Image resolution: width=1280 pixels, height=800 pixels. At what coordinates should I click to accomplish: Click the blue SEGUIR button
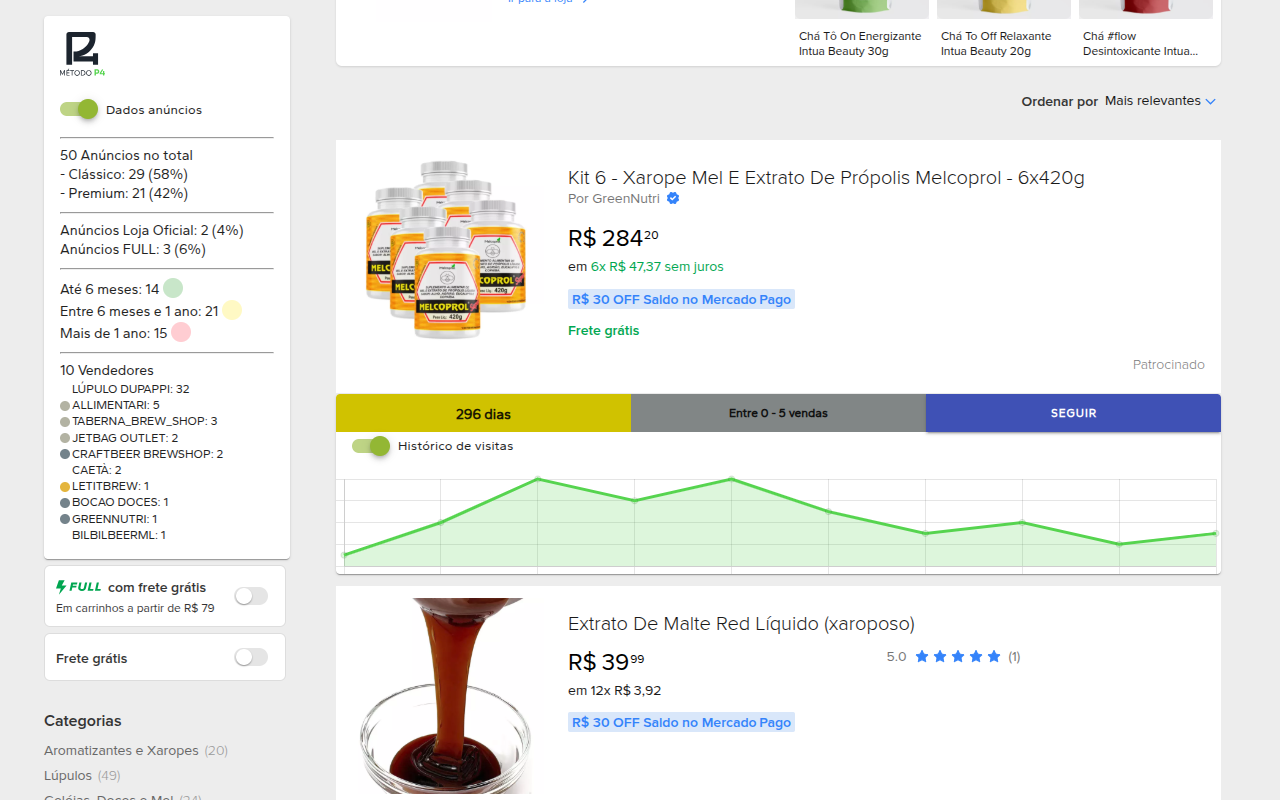coord(1073,413)
